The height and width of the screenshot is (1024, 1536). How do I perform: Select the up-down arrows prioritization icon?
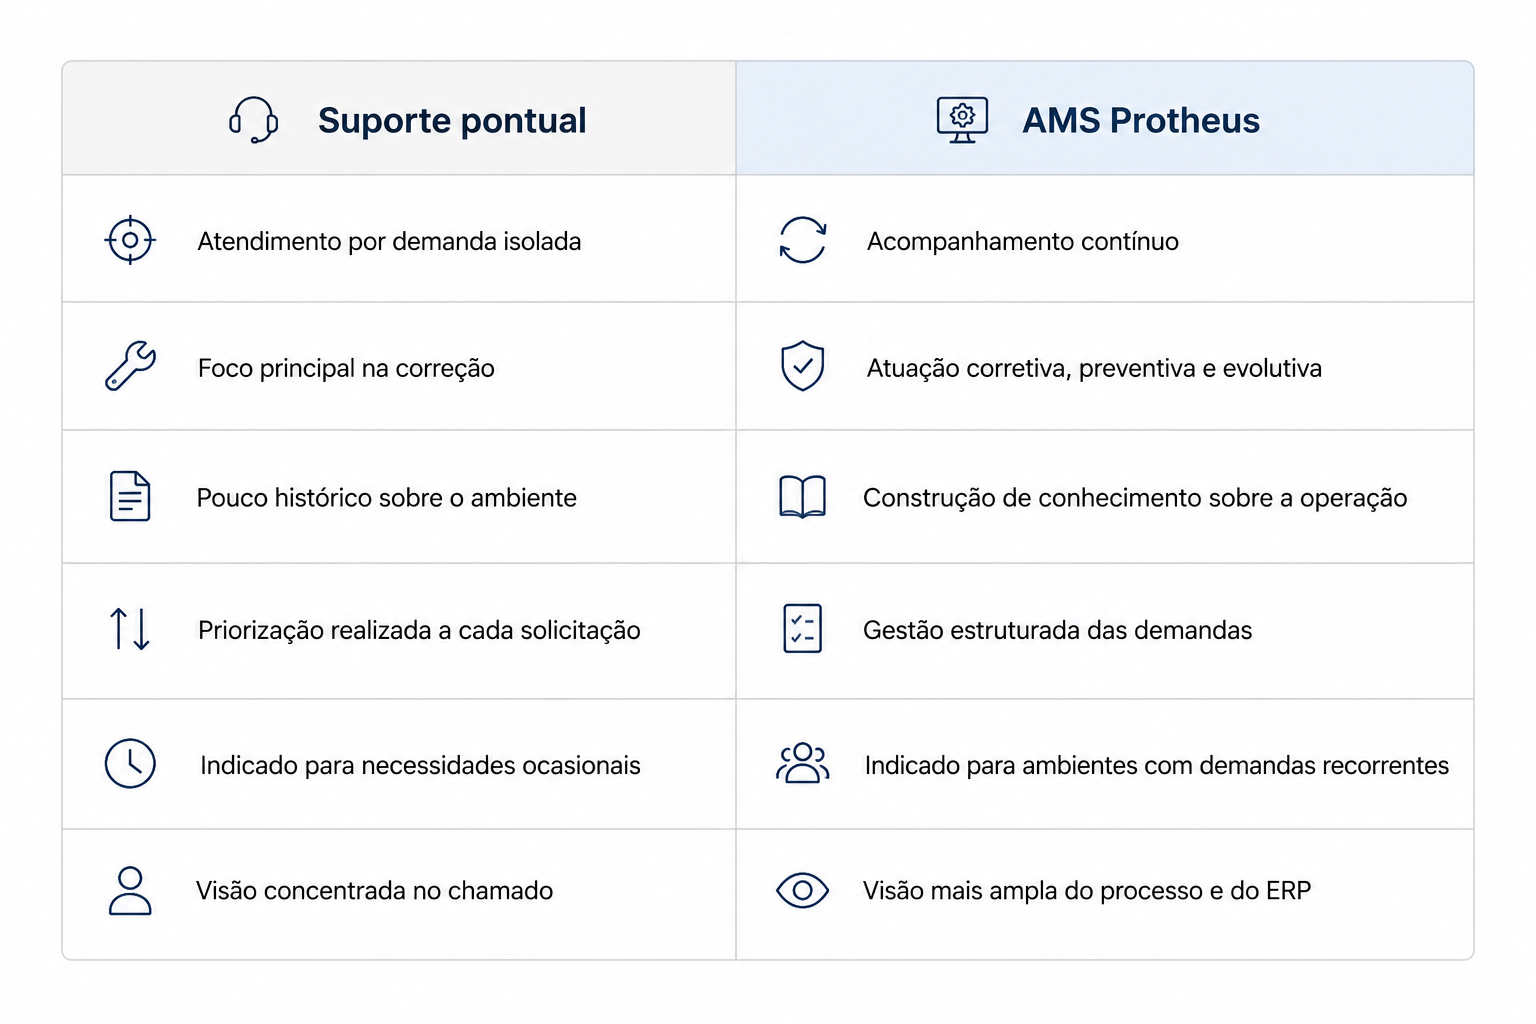130,629
